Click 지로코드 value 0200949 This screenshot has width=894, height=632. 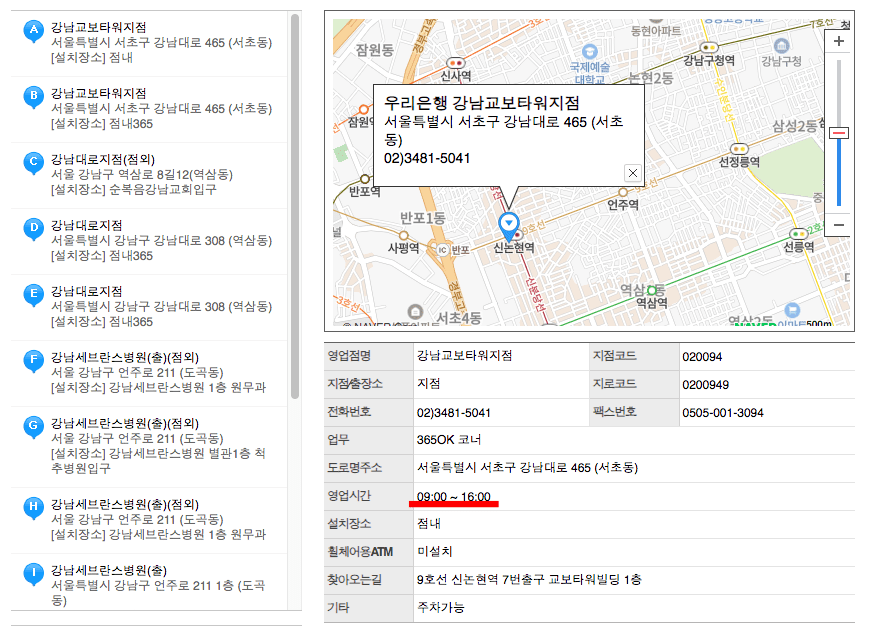705,385
